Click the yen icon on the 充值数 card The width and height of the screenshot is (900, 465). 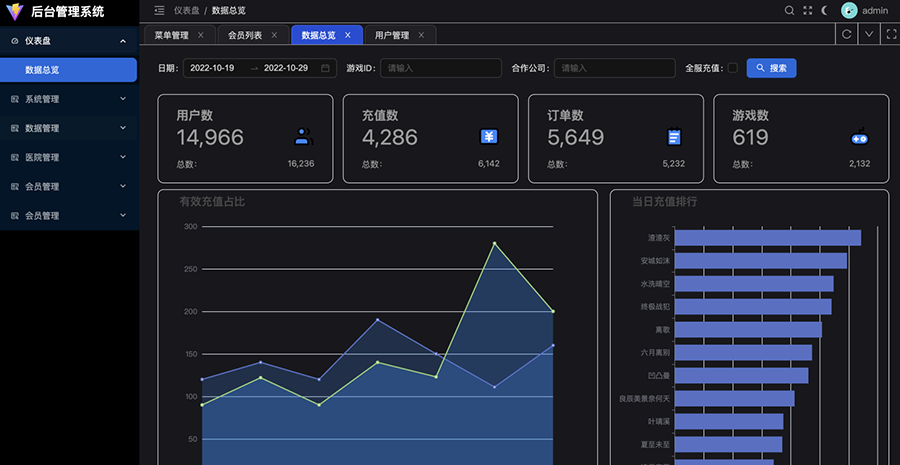point(489,137)
